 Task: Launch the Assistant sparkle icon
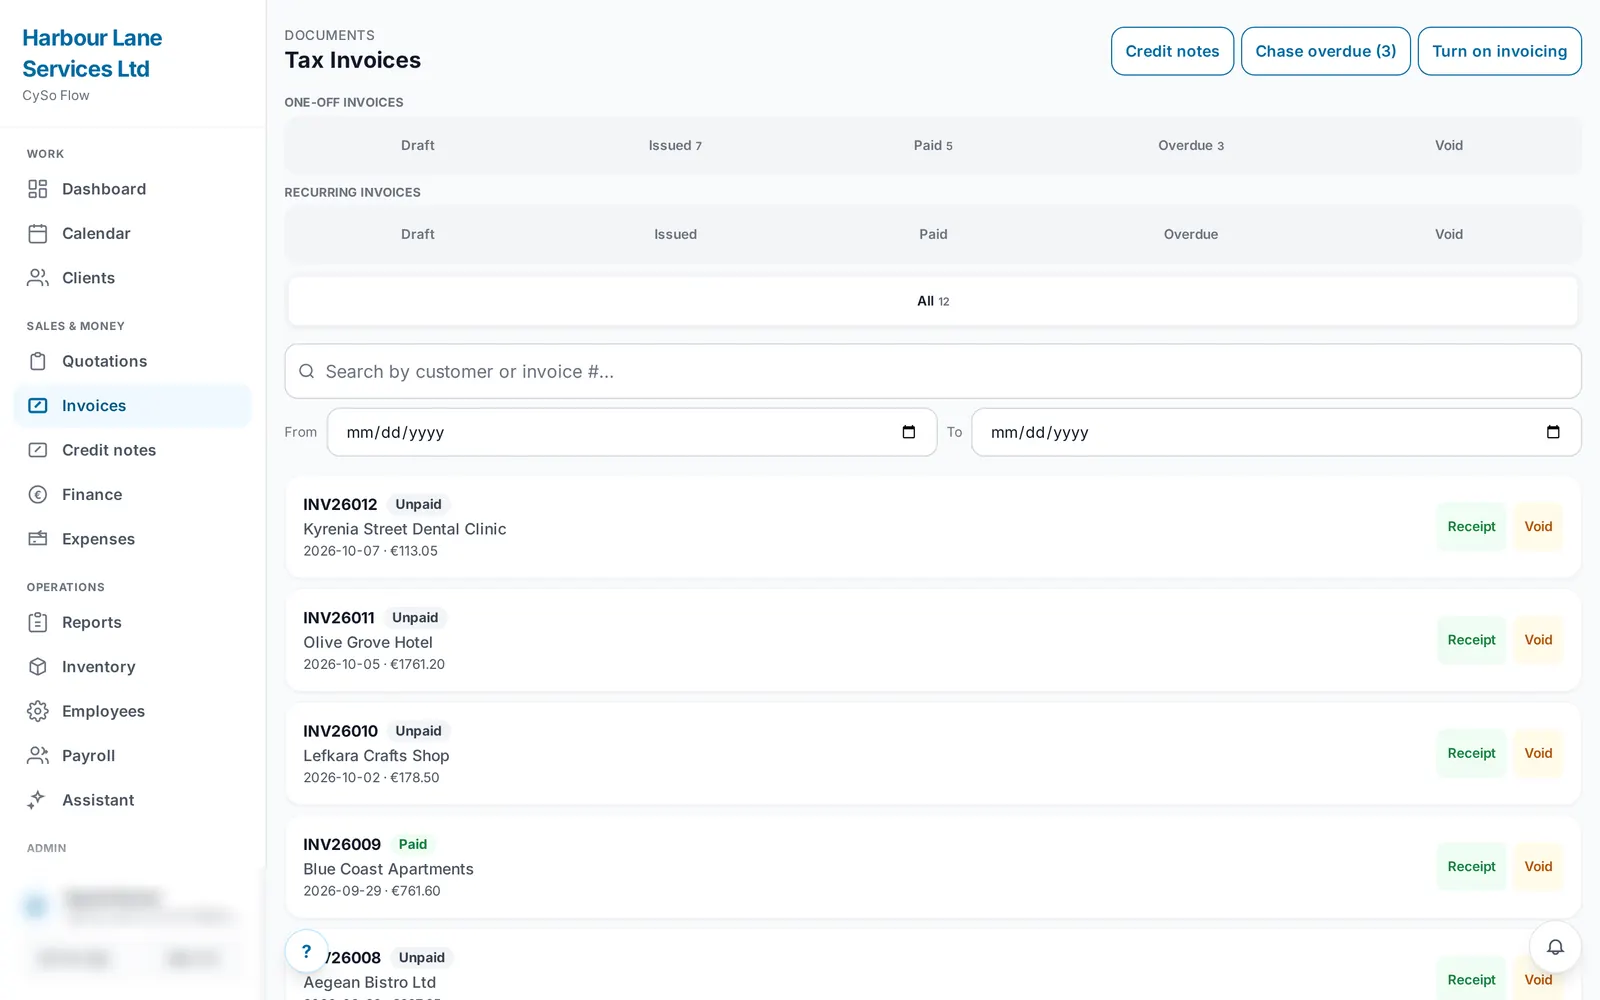tap(38, 800)
